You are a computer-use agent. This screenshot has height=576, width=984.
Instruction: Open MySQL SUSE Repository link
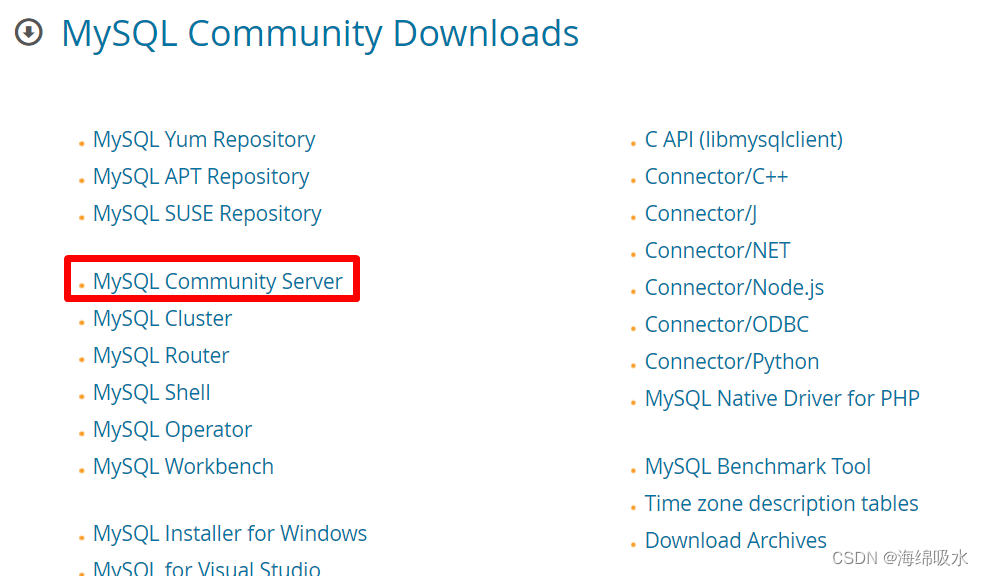click(x=207, y=214)
